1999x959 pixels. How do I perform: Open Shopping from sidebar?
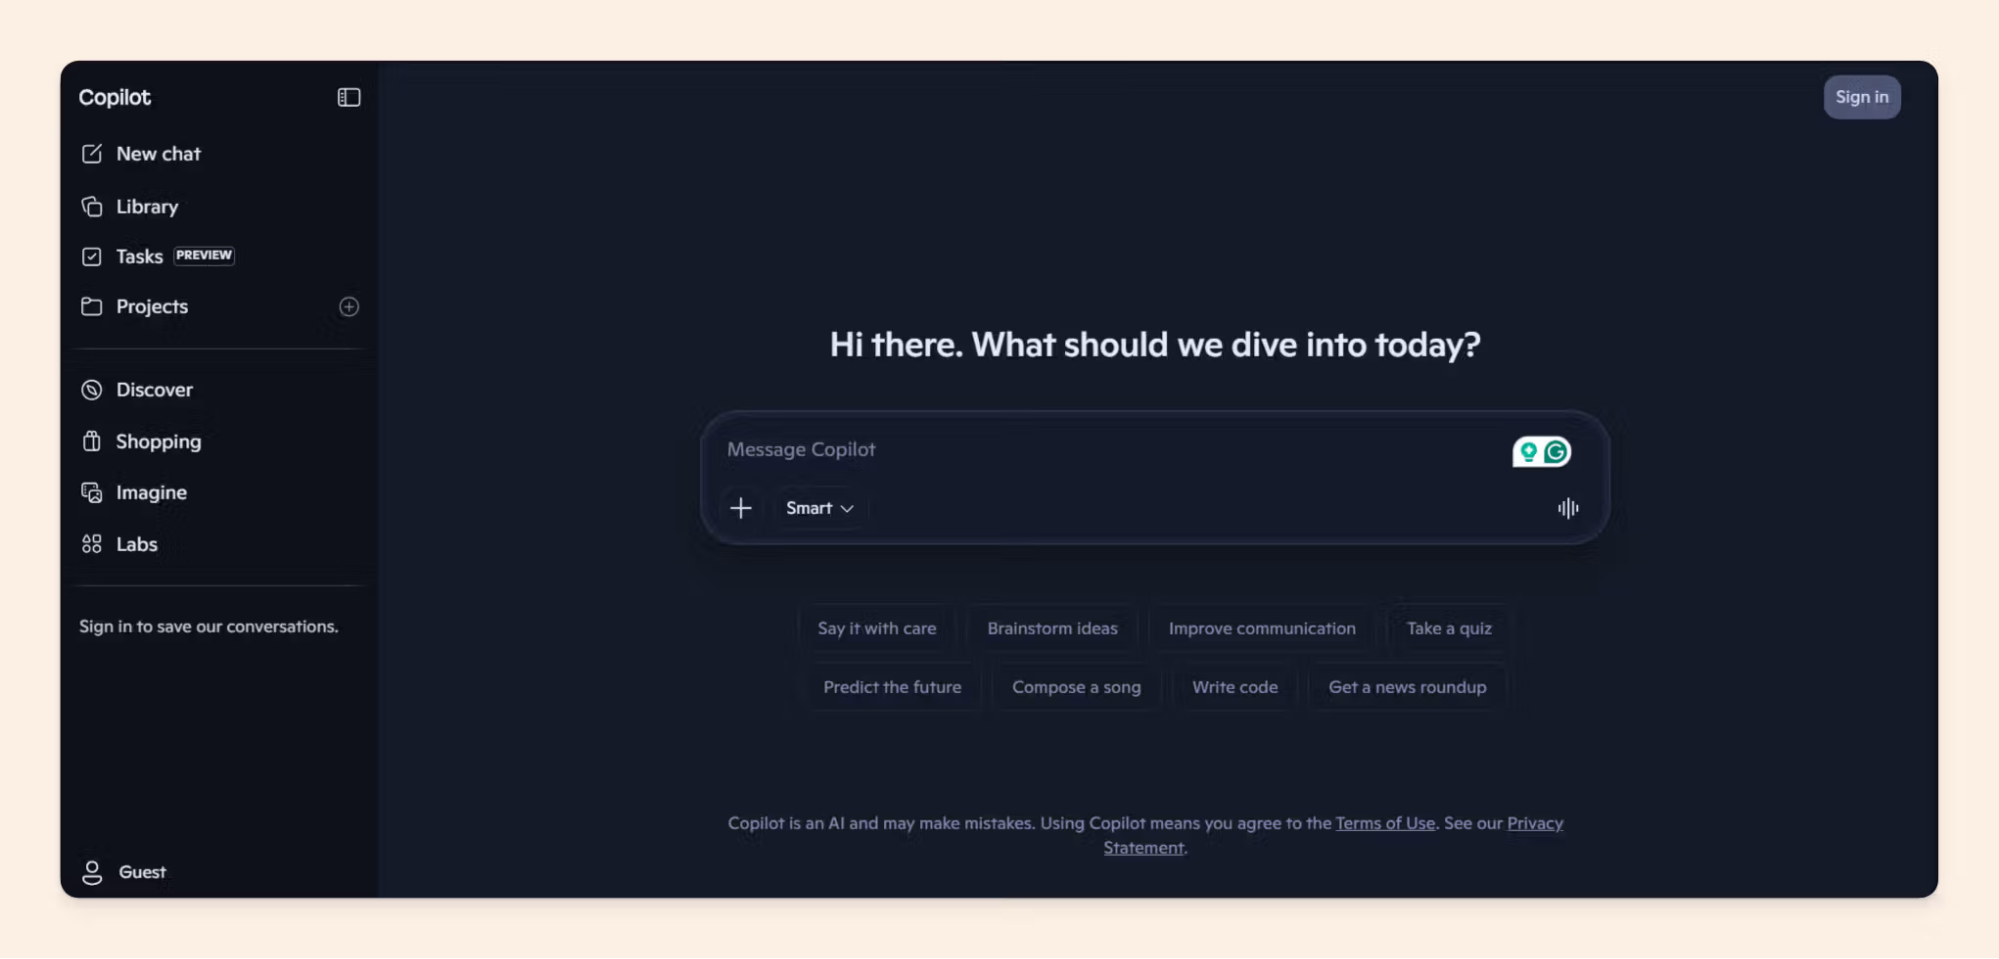[x=158, y=442]
